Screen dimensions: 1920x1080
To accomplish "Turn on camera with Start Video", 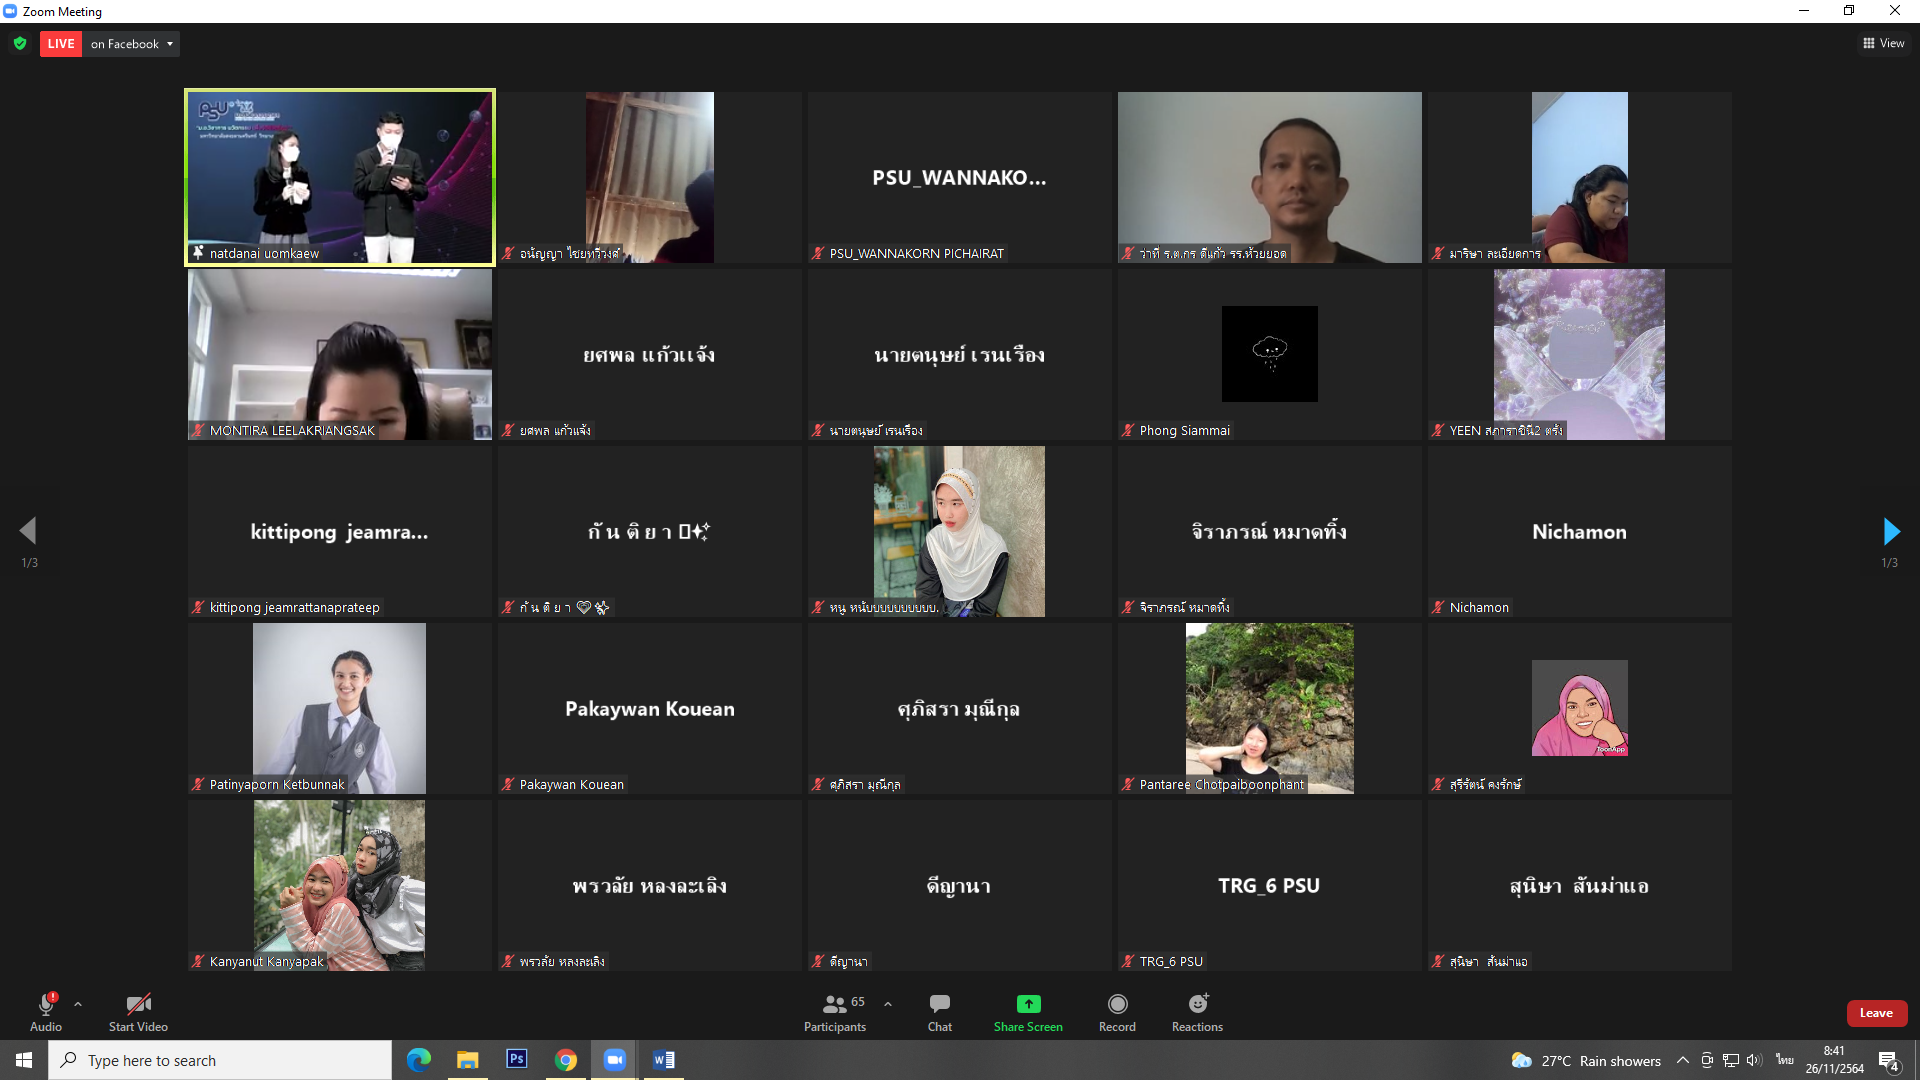I will pyautogui.click(x=138, y=1012).
